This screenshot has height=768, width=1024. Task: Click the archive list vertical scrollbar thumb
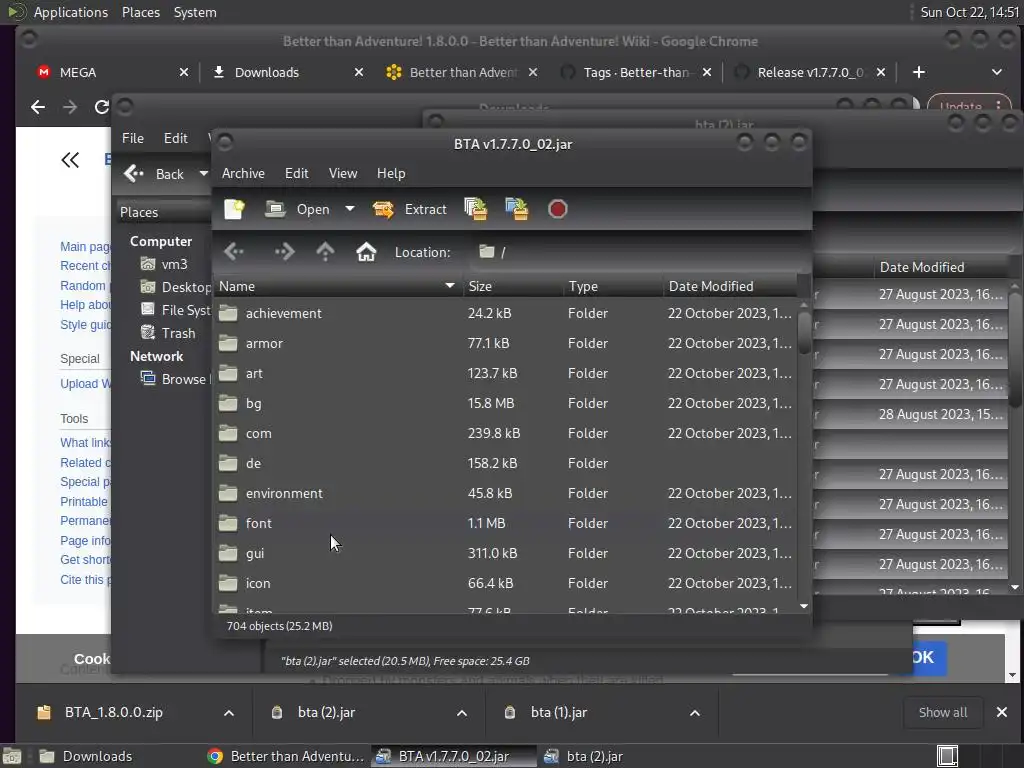pyautogui.click(x=804, y=333)
